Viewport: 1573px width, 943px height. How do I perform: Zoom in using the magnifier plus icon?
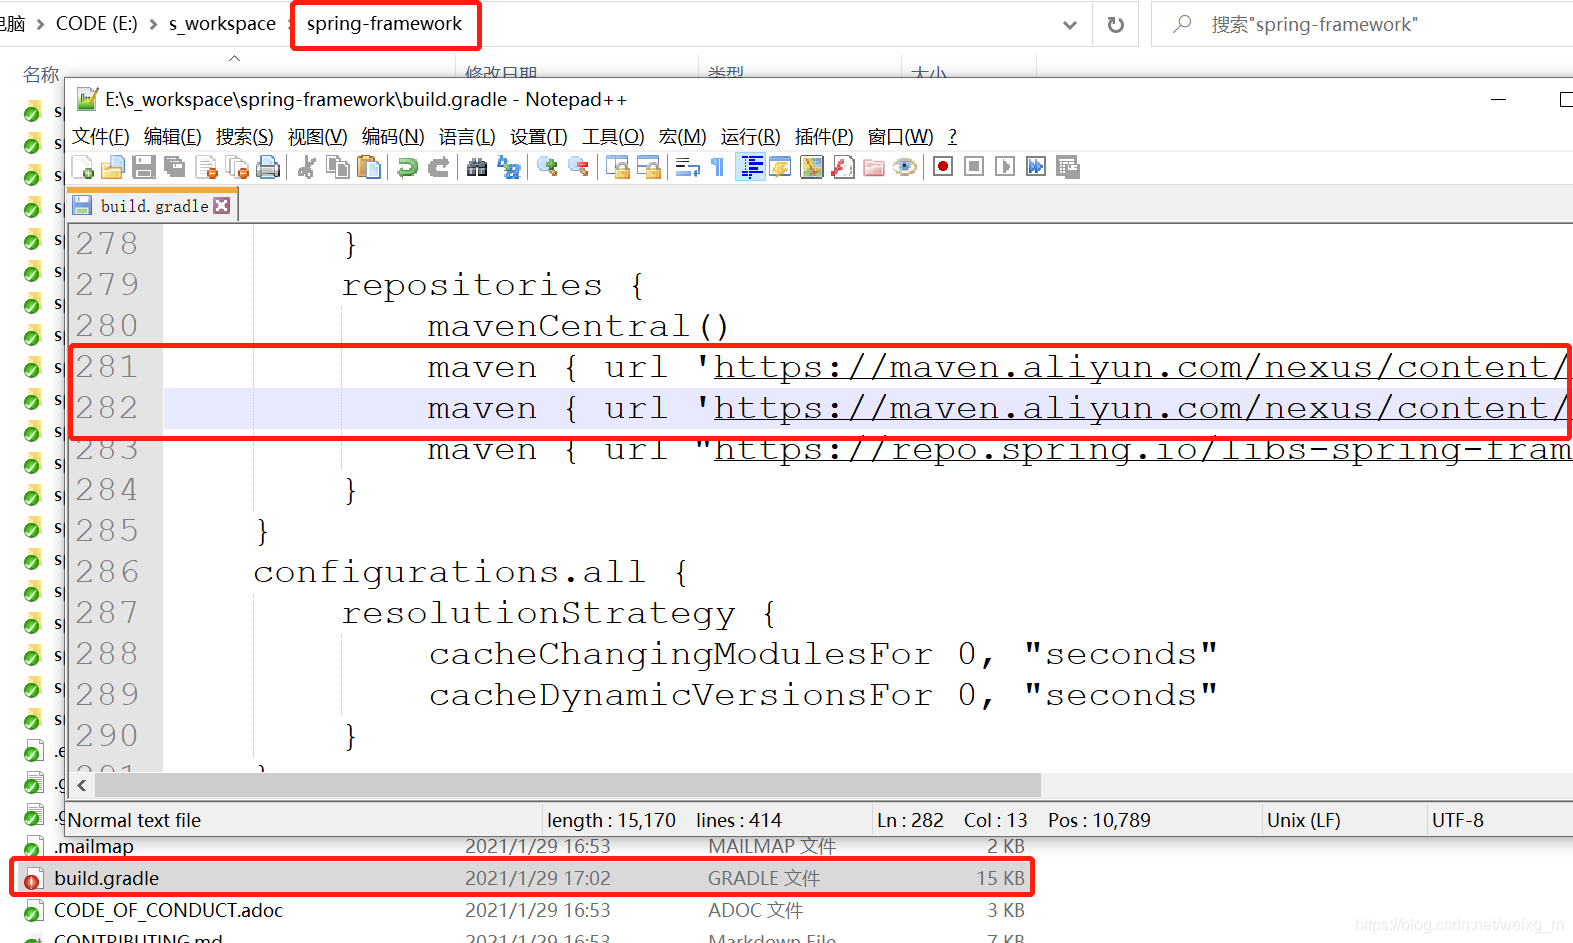tap(547, 167)
